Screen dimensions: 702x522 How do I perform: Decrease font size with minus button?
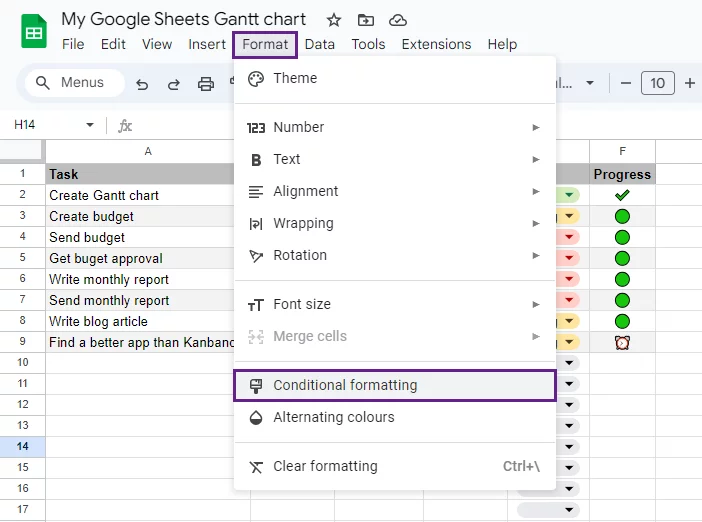coord(626,83)
